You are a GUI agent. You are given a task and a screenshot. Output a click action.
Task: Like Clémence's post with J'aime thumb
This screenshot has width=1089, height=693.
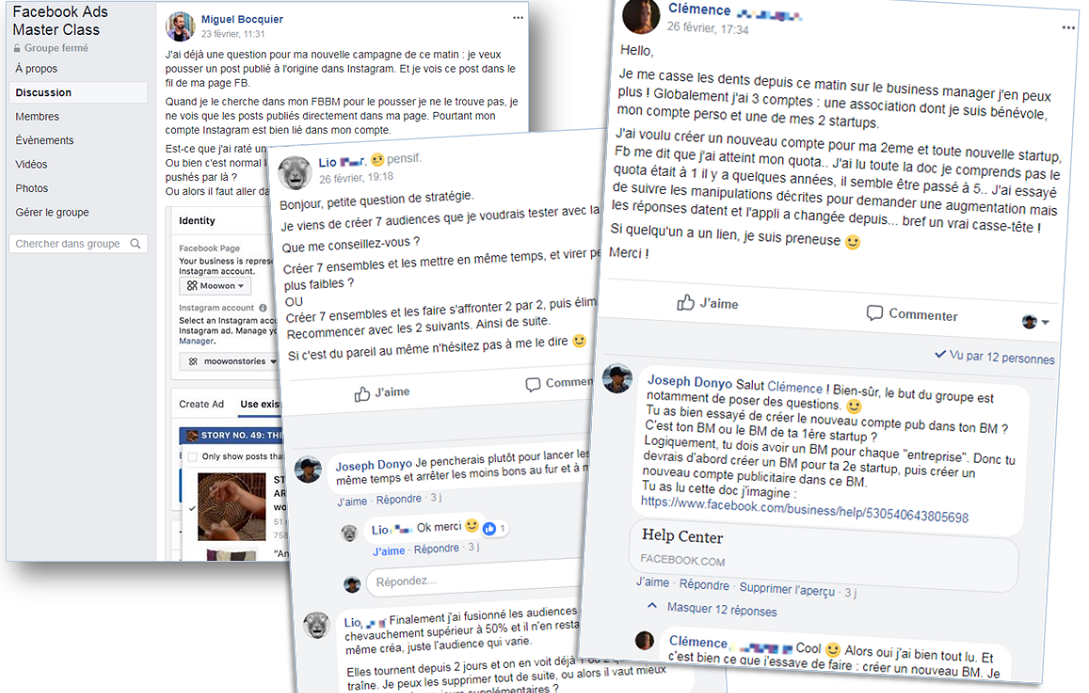click(x=707, y=303)
